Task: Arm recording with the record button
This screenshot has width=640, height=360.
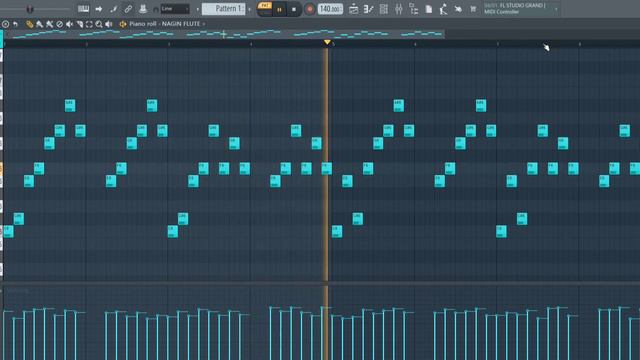Action: pos(309,9)
